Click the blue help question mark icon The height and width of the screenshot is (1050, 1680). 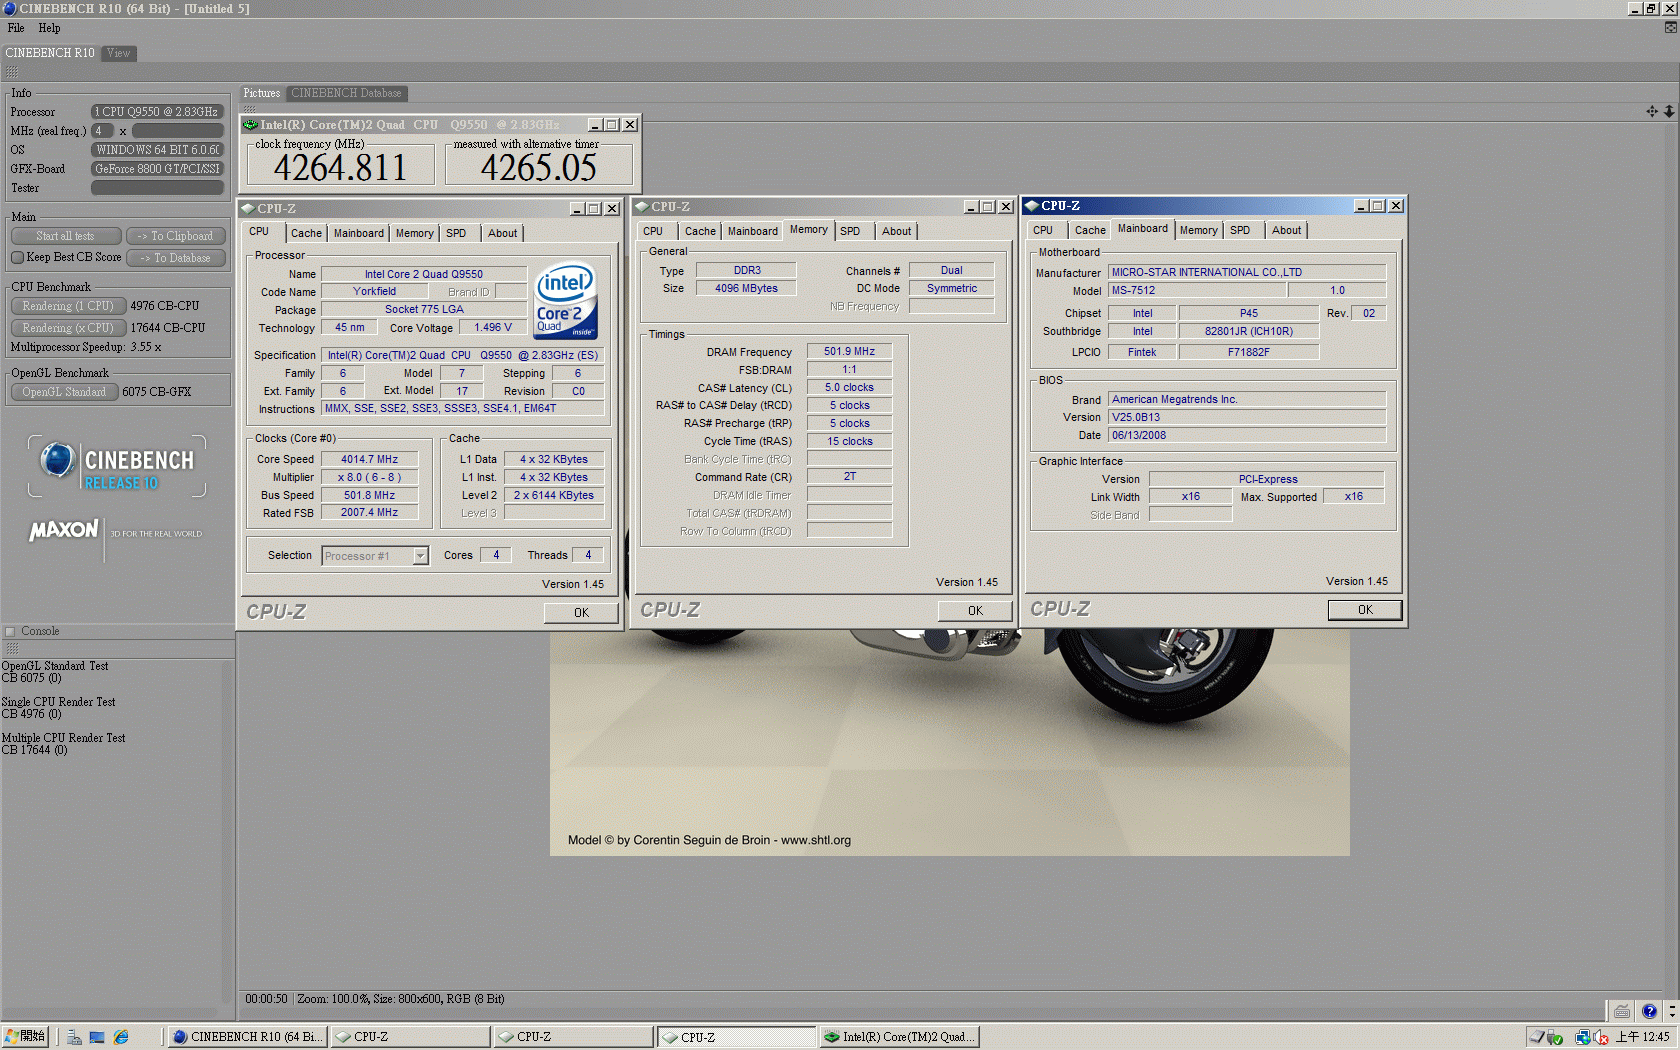1649,1011
